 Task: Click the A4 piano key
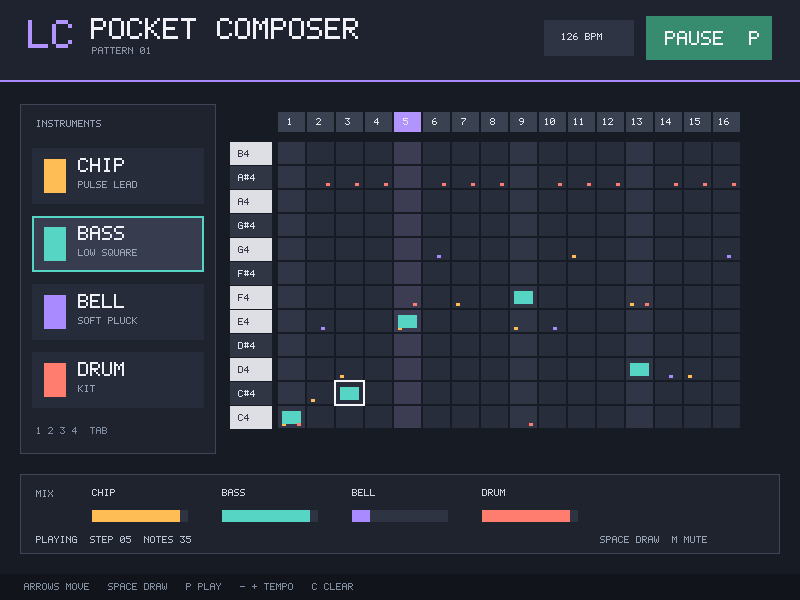tap(251, 202)
